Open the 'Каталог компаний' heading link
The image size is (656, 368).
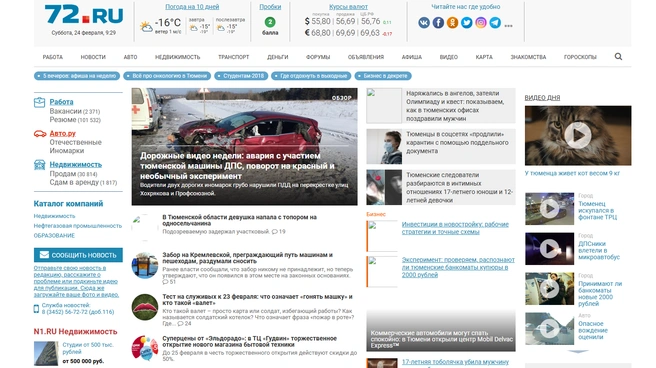(68, 204)
